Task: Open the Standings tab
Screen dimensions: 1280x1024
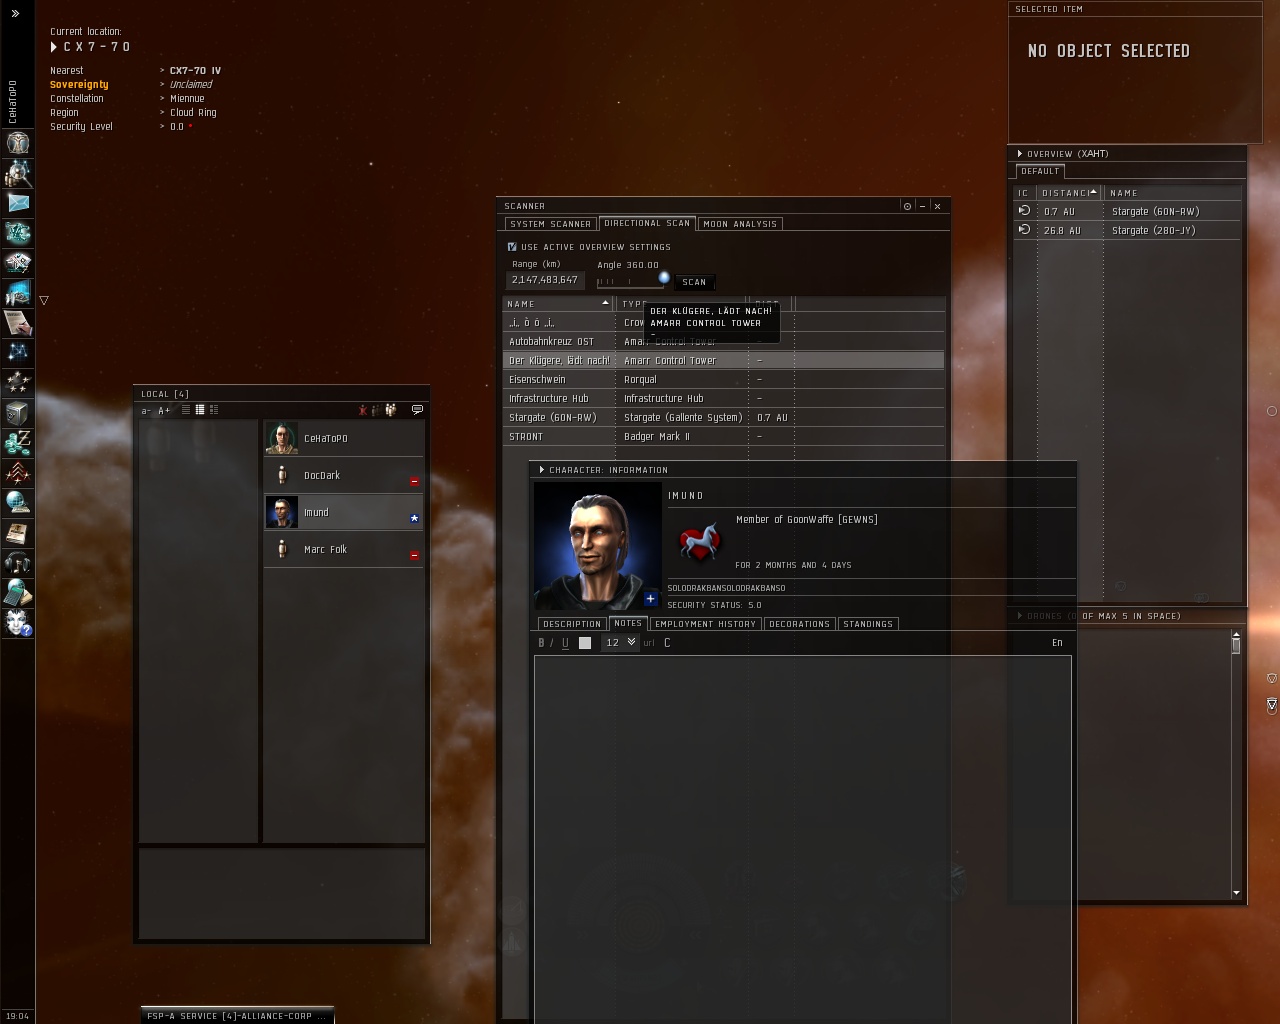Action: (868, 624)
